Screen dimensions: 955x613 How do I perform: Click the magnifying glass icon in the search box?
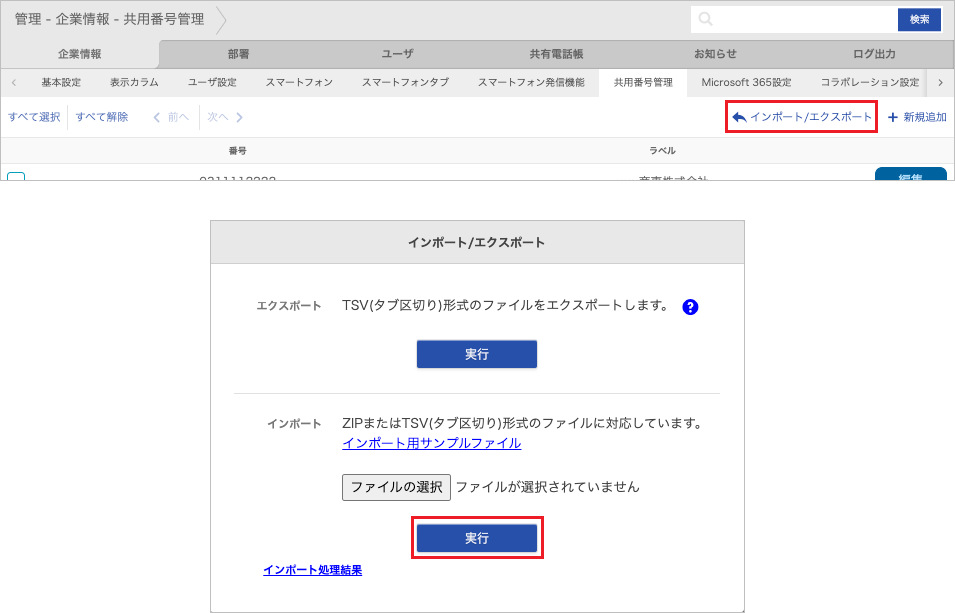pos(705,19)
